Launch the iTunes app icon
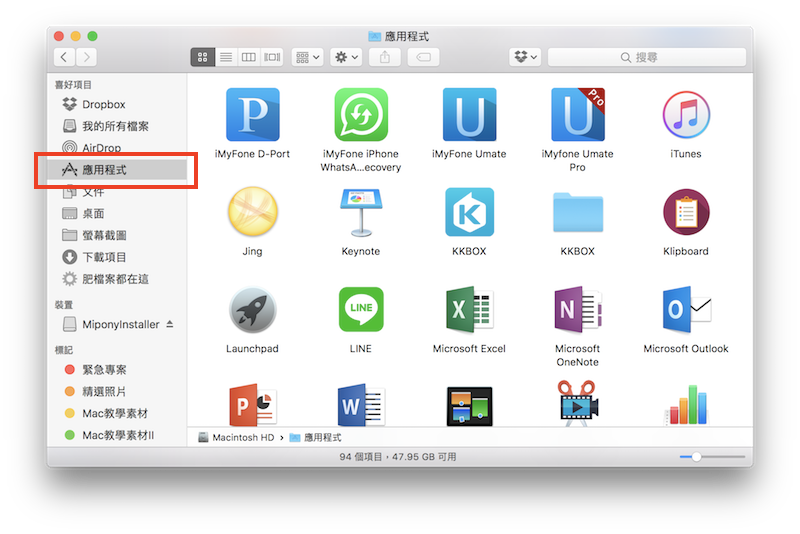 point(686,114)
